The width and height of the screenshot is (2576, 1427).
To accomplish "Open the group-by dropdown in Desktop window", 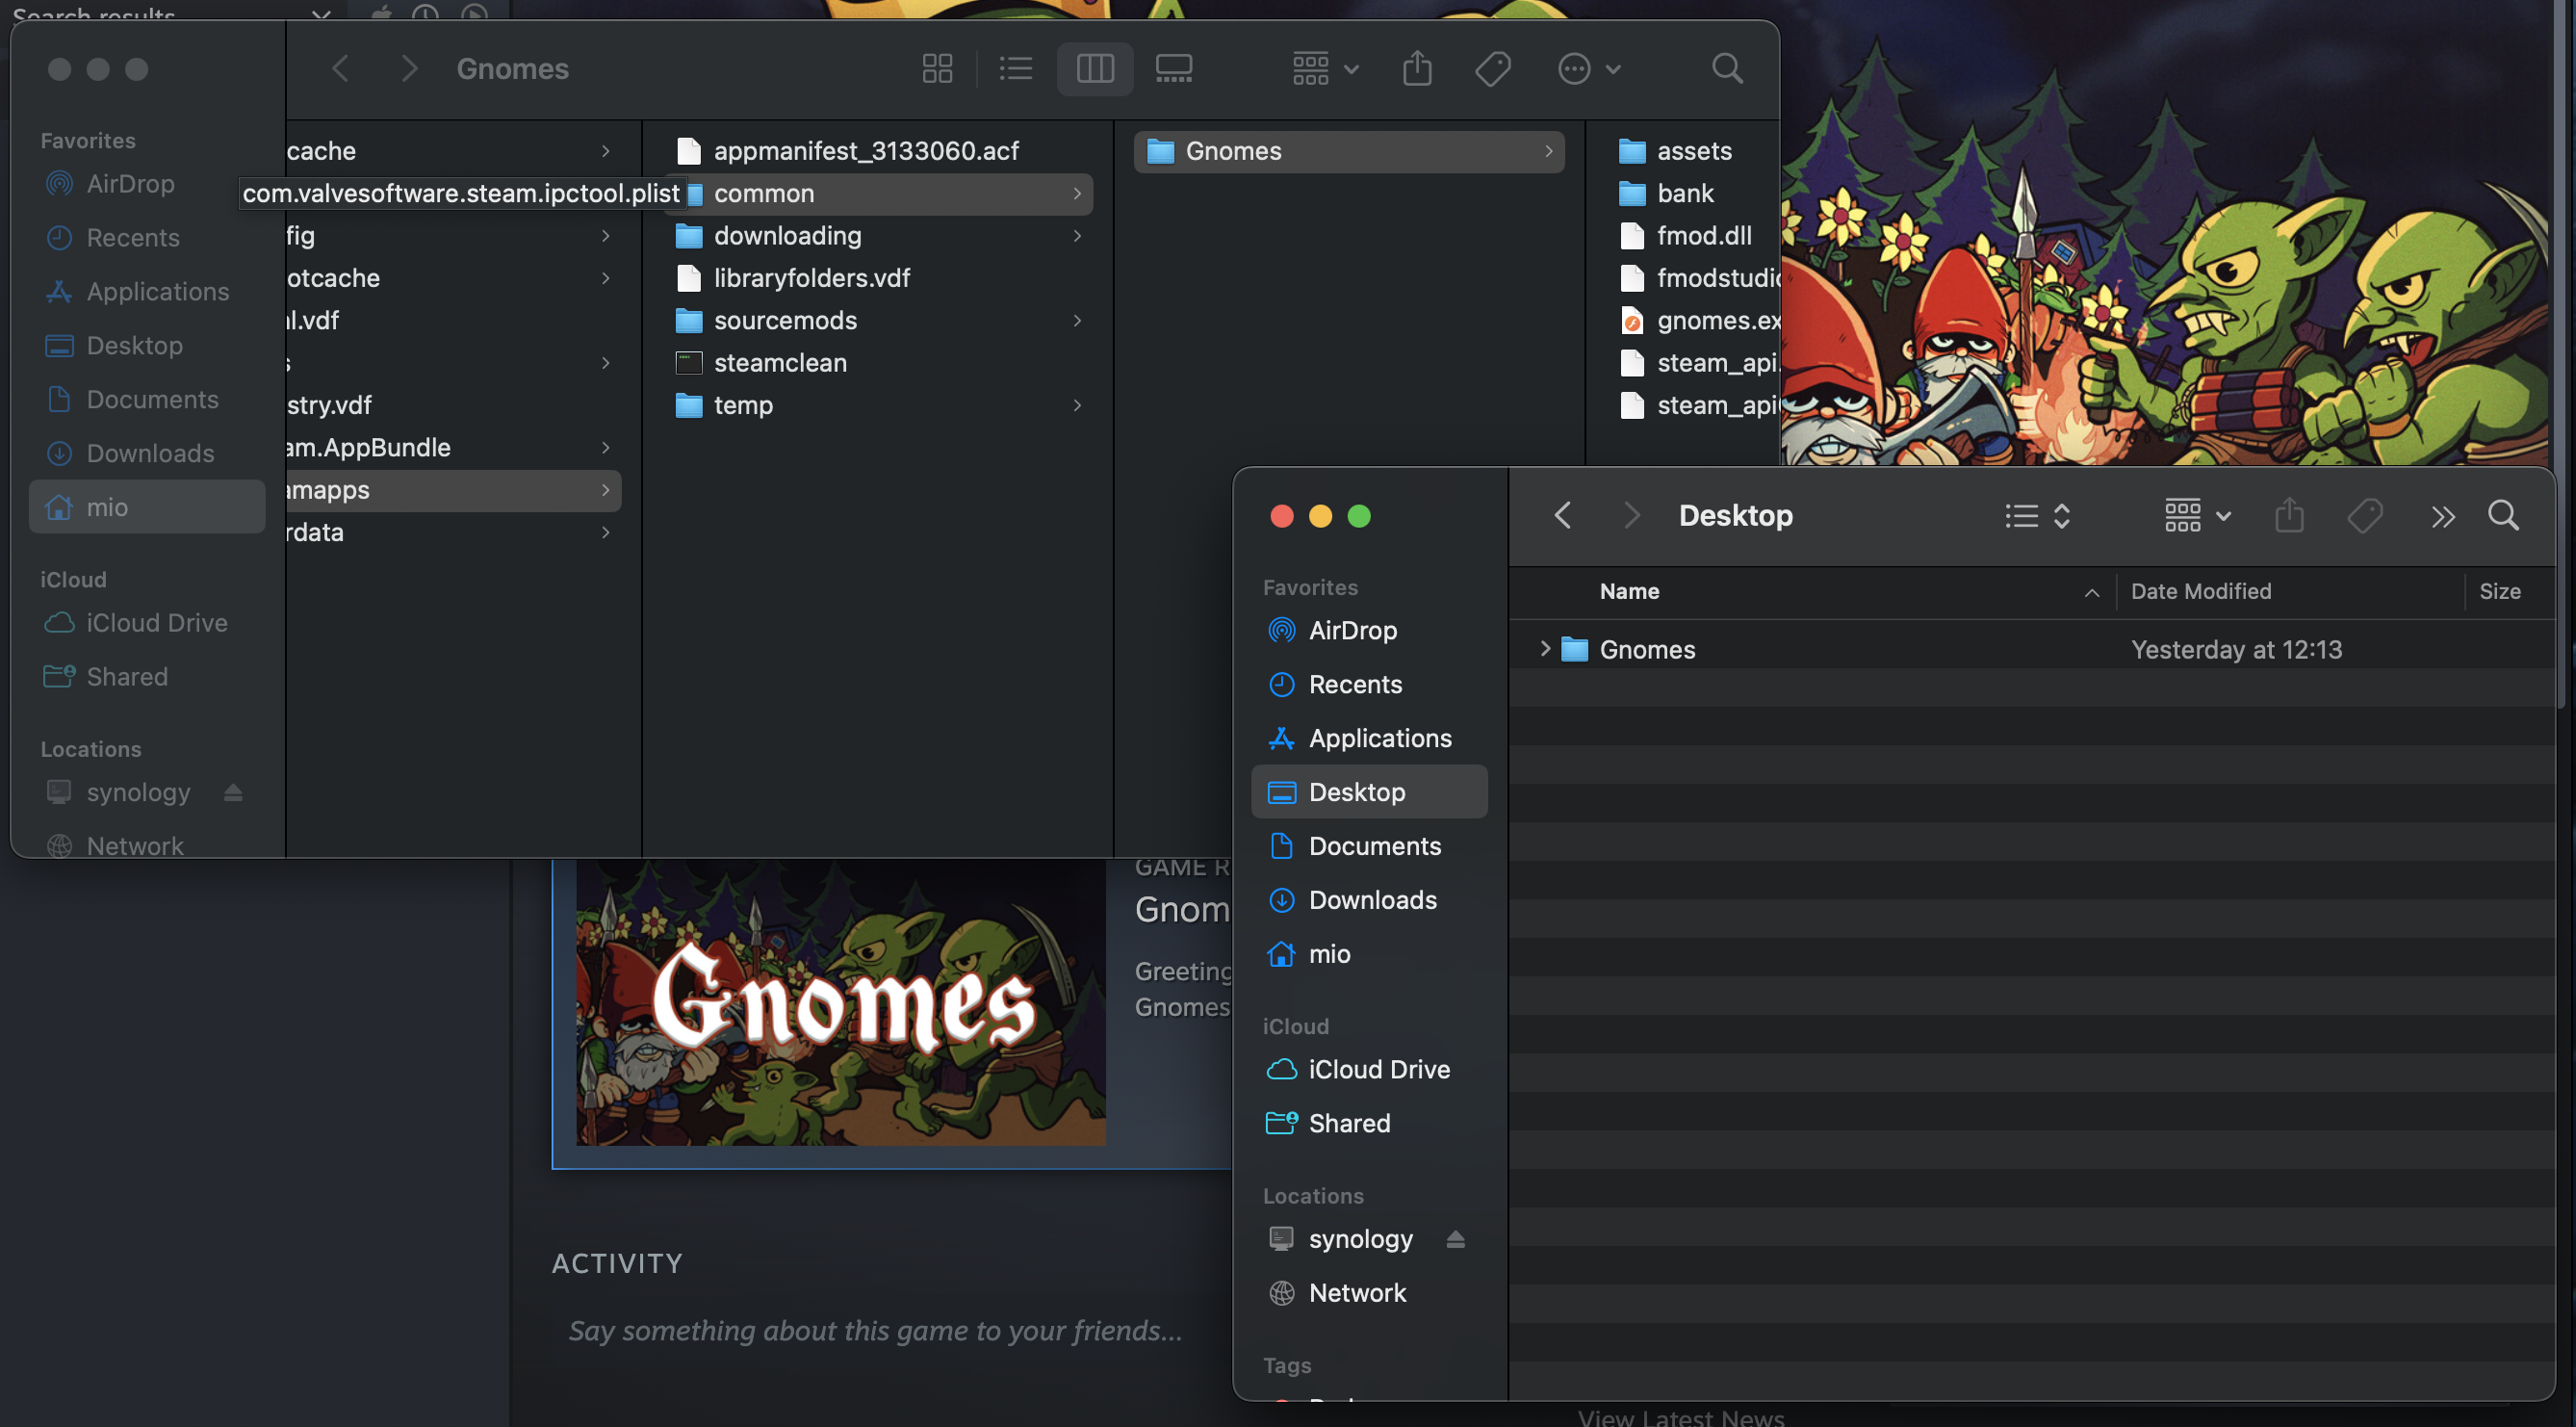I will click(x=2197, y=516).
